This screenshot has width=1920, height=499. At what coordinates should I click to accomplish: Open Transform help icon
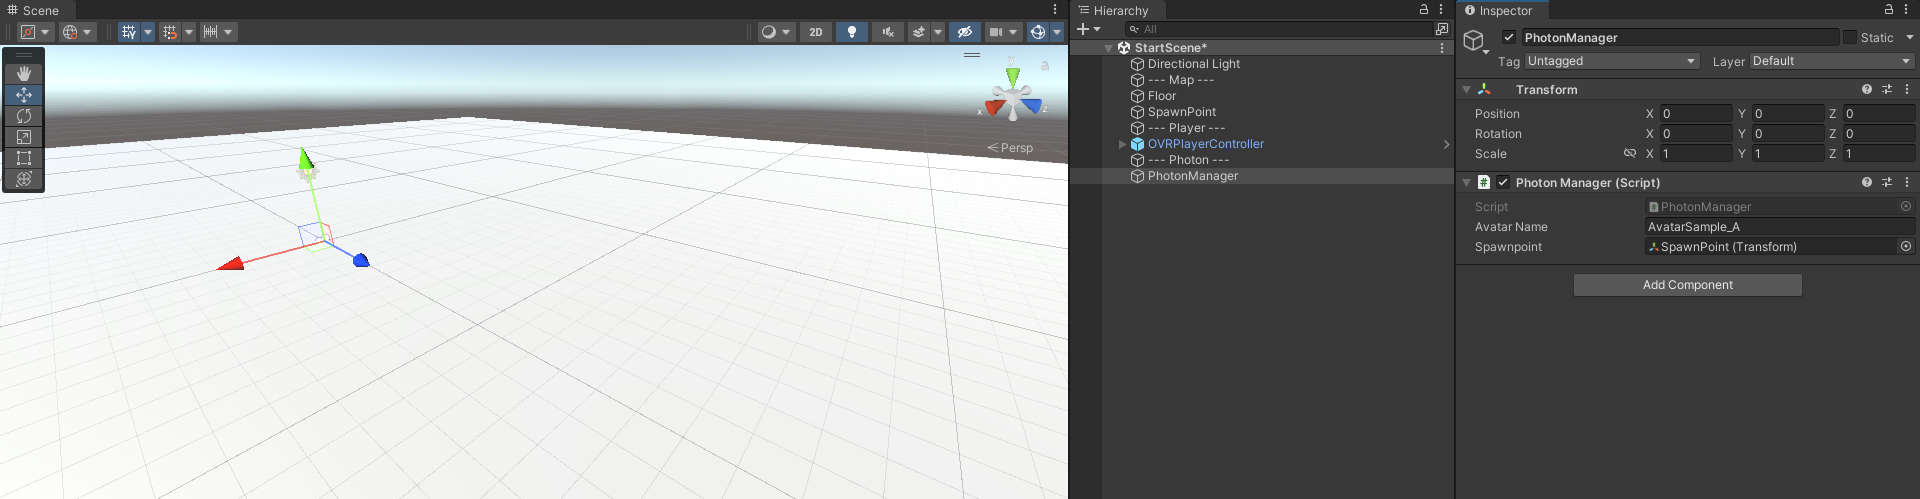coord(1867,89)
